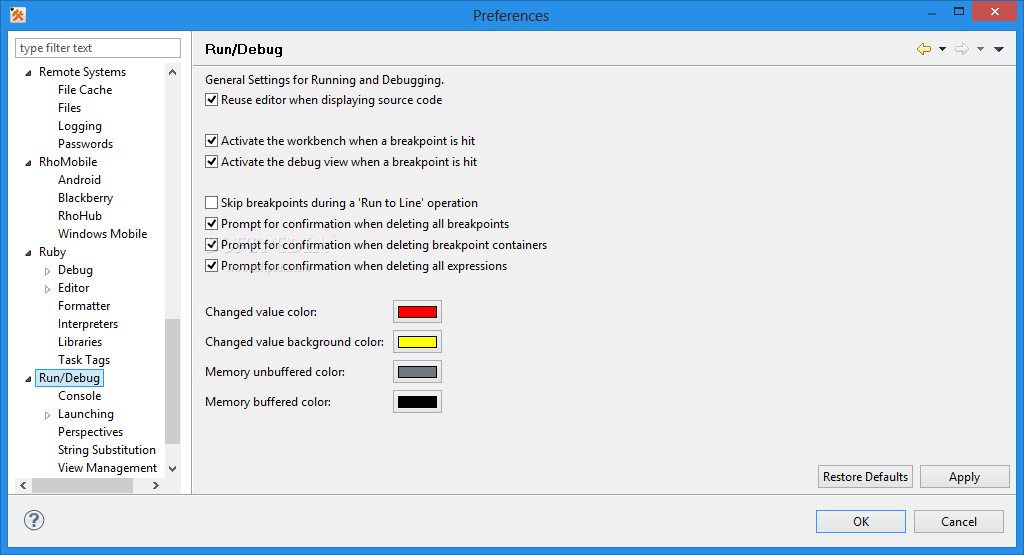Open the preferences view menu arrow
Viewport: 1024px width, 555px height.
(999, 49)
